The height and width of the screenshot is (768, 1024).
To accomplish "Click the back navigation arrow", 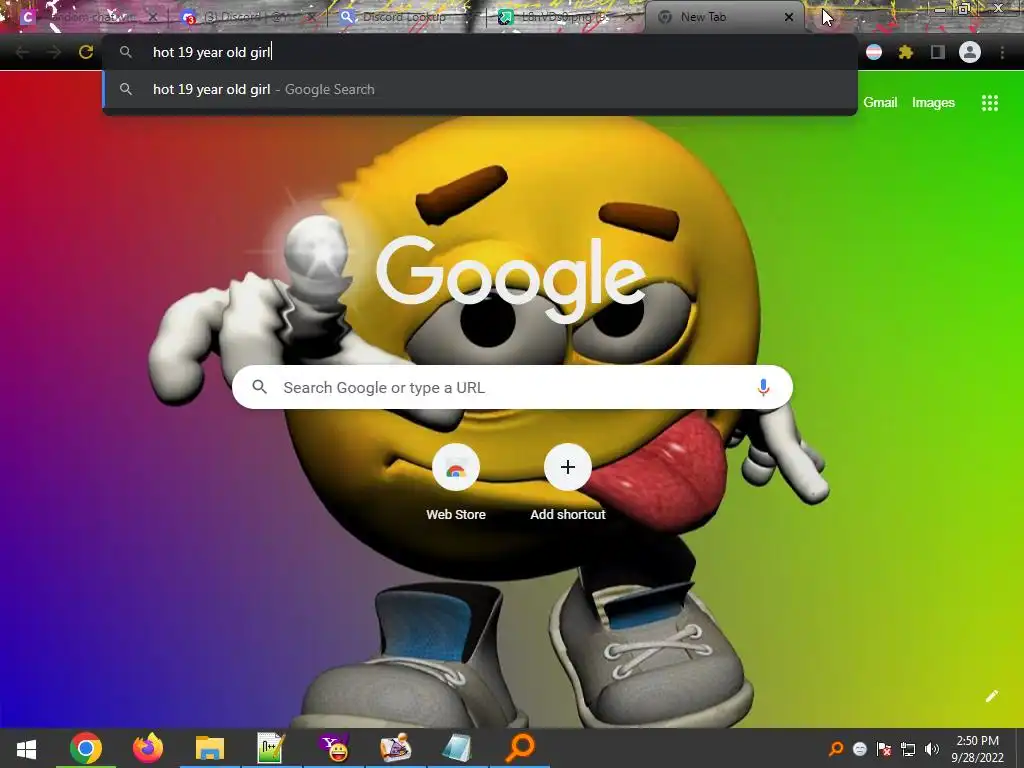I will click(22, 52).
